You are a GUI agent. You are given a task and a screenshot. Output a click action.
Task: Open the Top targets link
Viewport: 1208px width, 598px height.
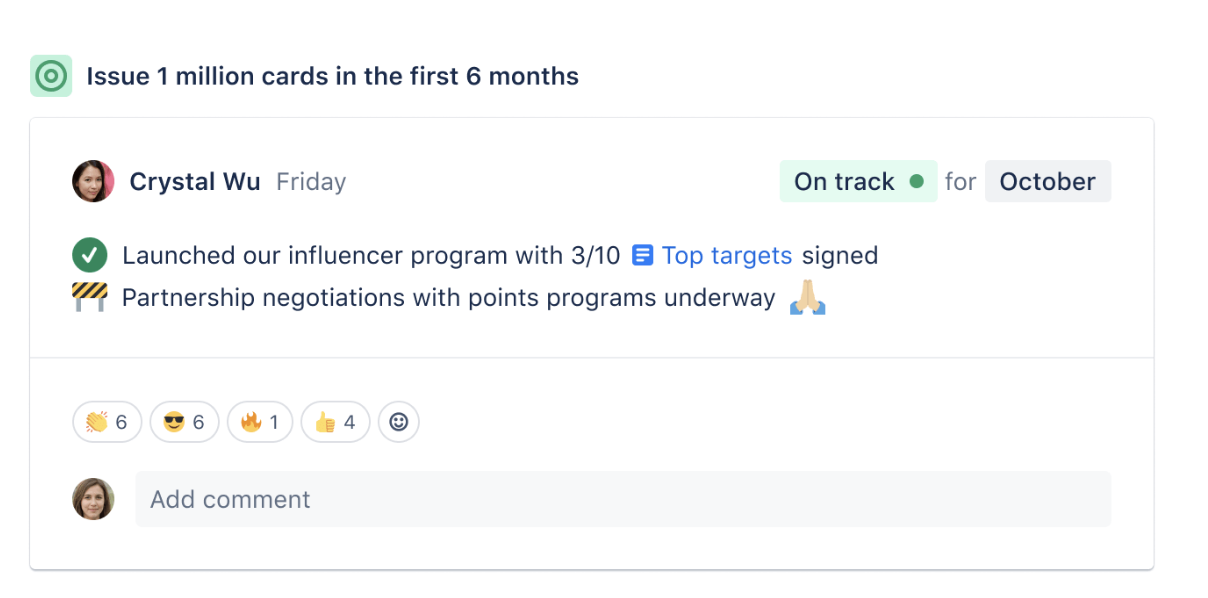coord(727,255)
